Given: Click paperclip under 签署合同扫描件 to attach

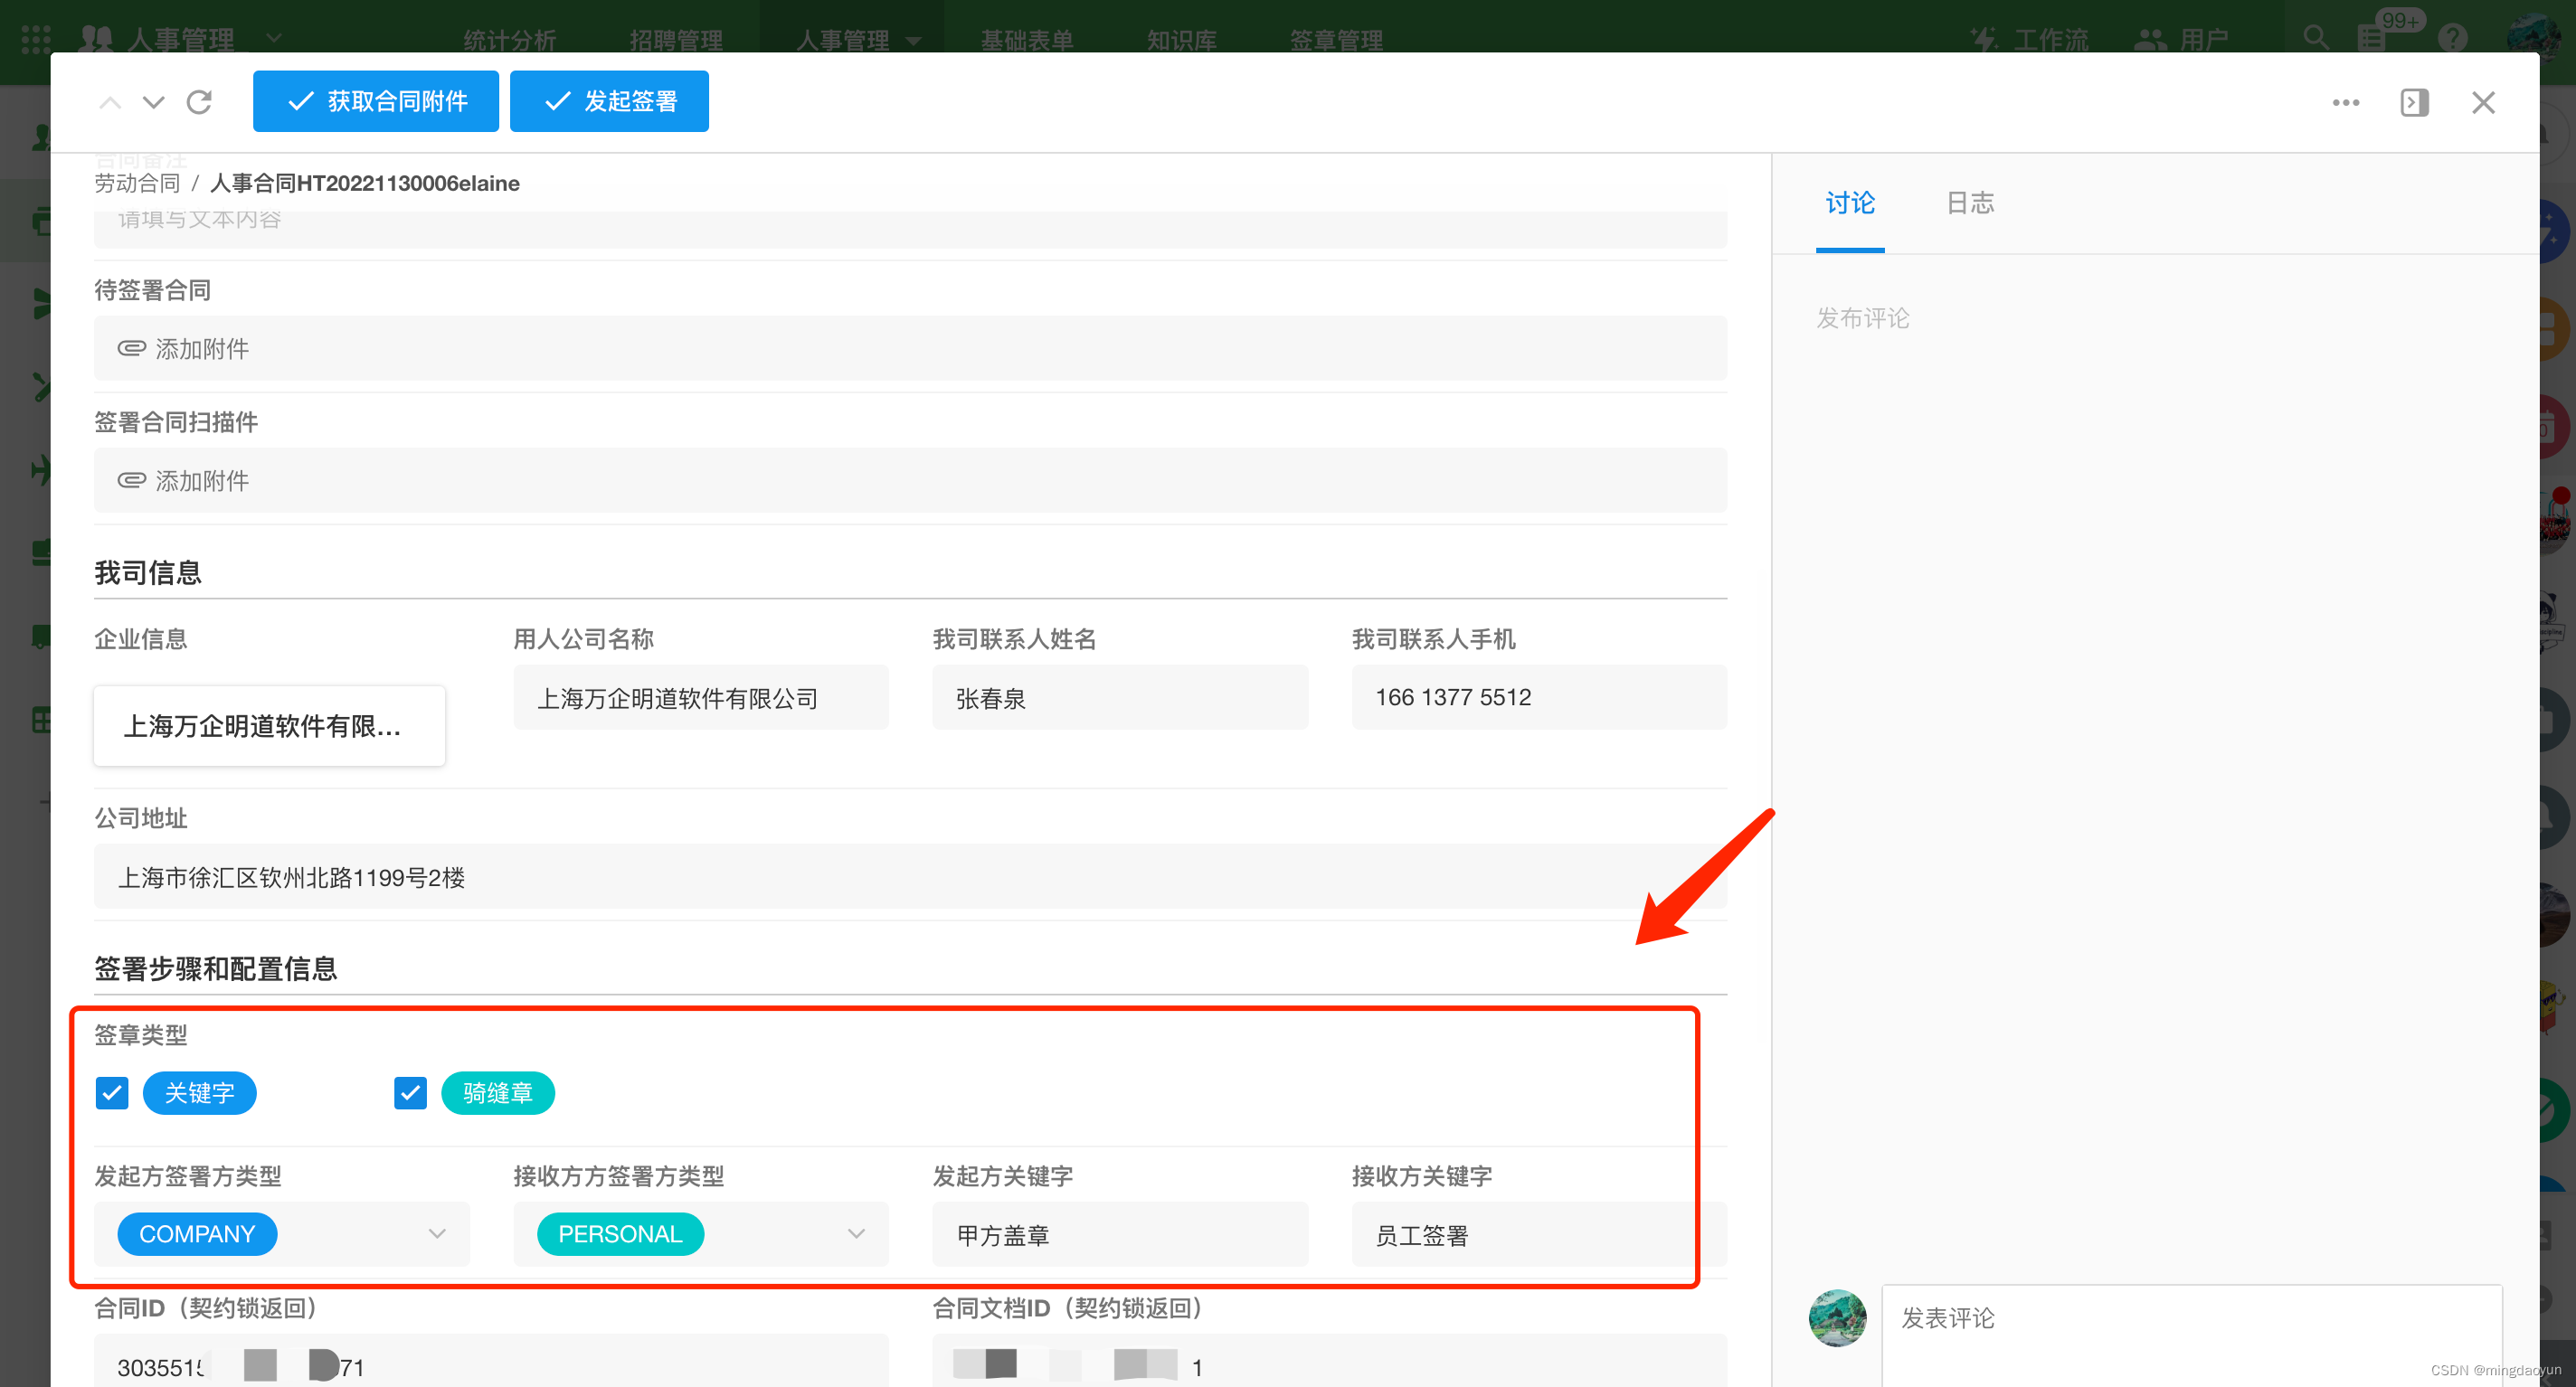Looking at the screenshot, I should (132, 480).
